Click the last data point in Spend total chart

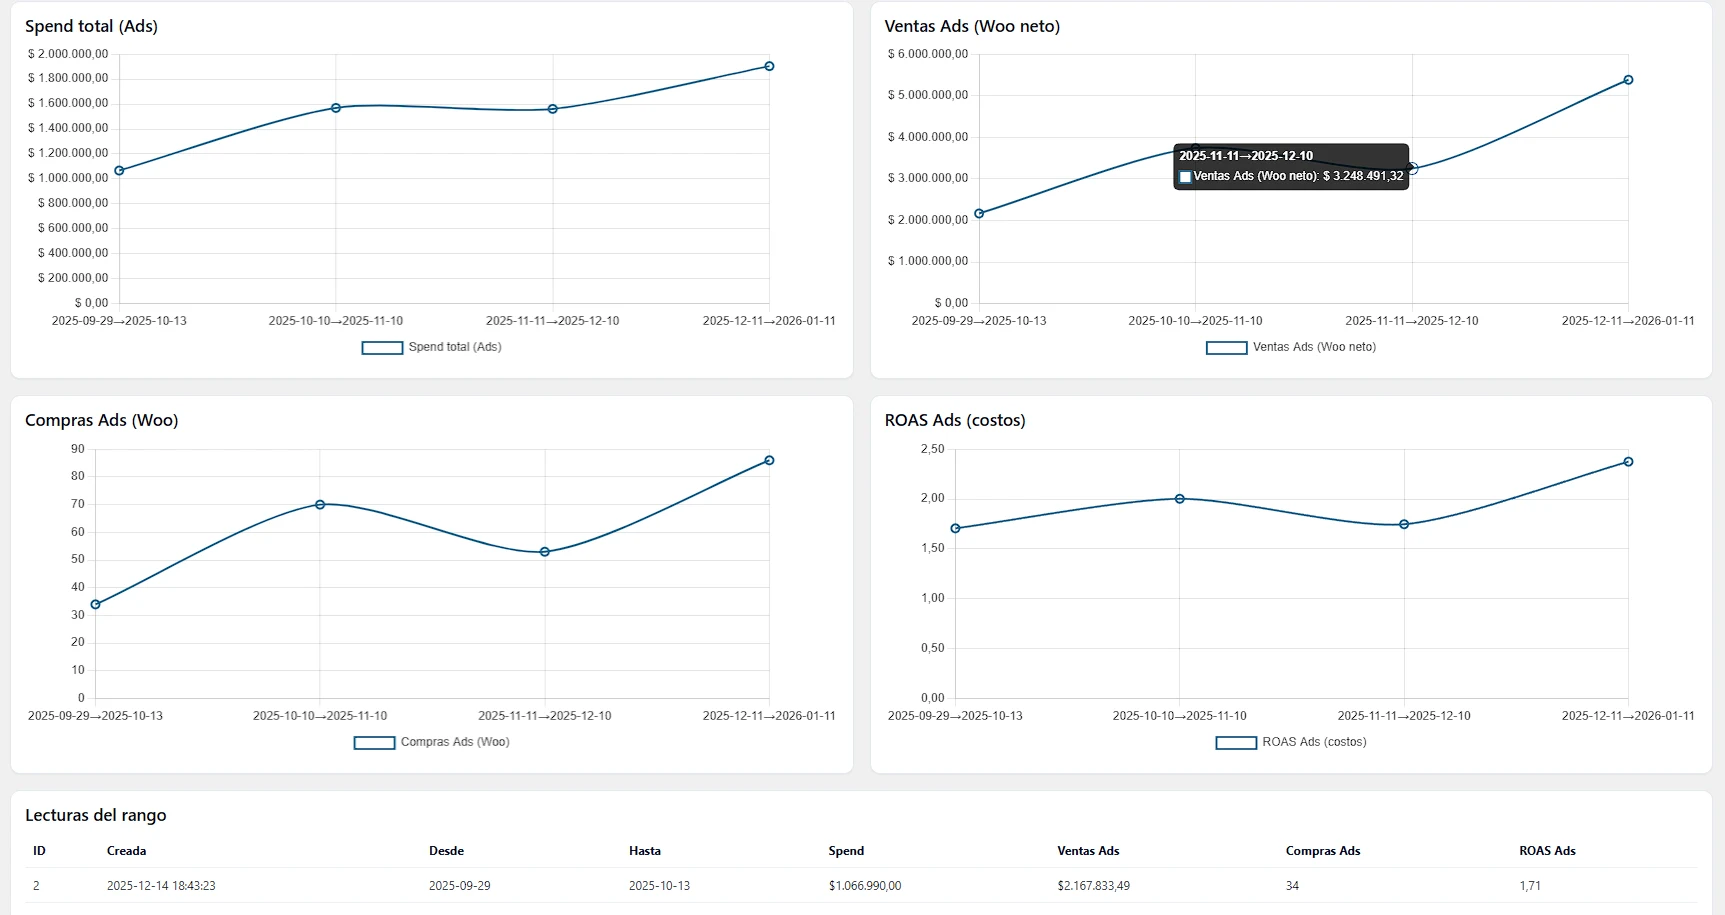point(769,66)
